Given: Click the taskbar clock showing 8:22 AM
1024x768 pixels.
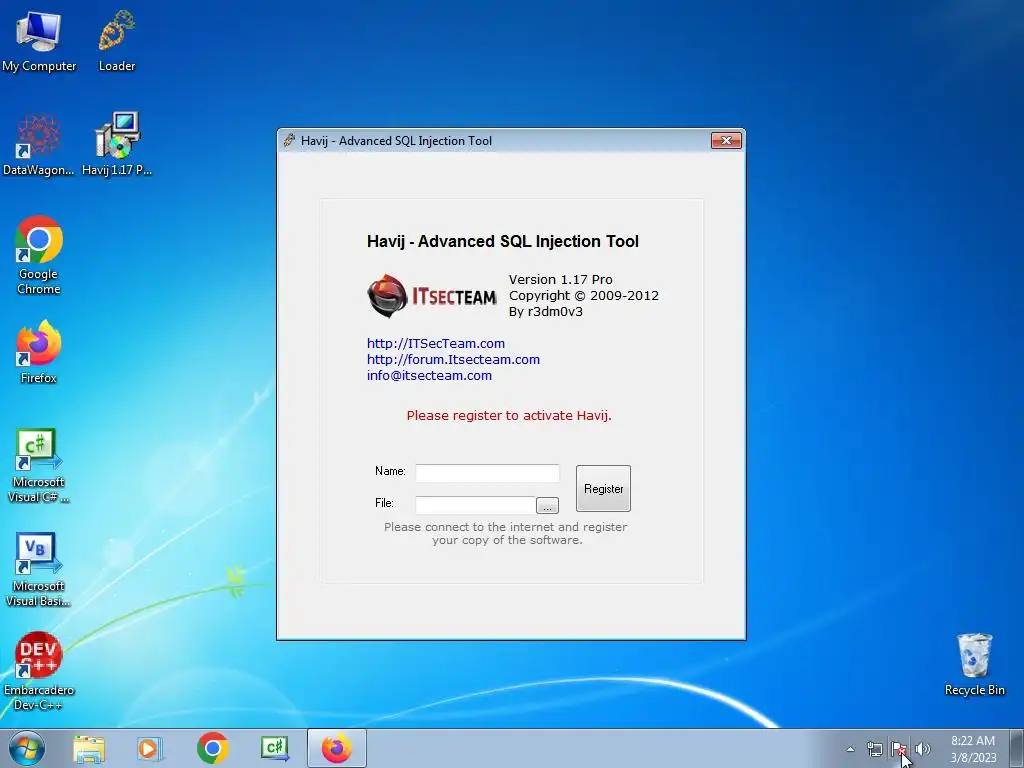Looking at the screenshot, I should click(973, 749).
